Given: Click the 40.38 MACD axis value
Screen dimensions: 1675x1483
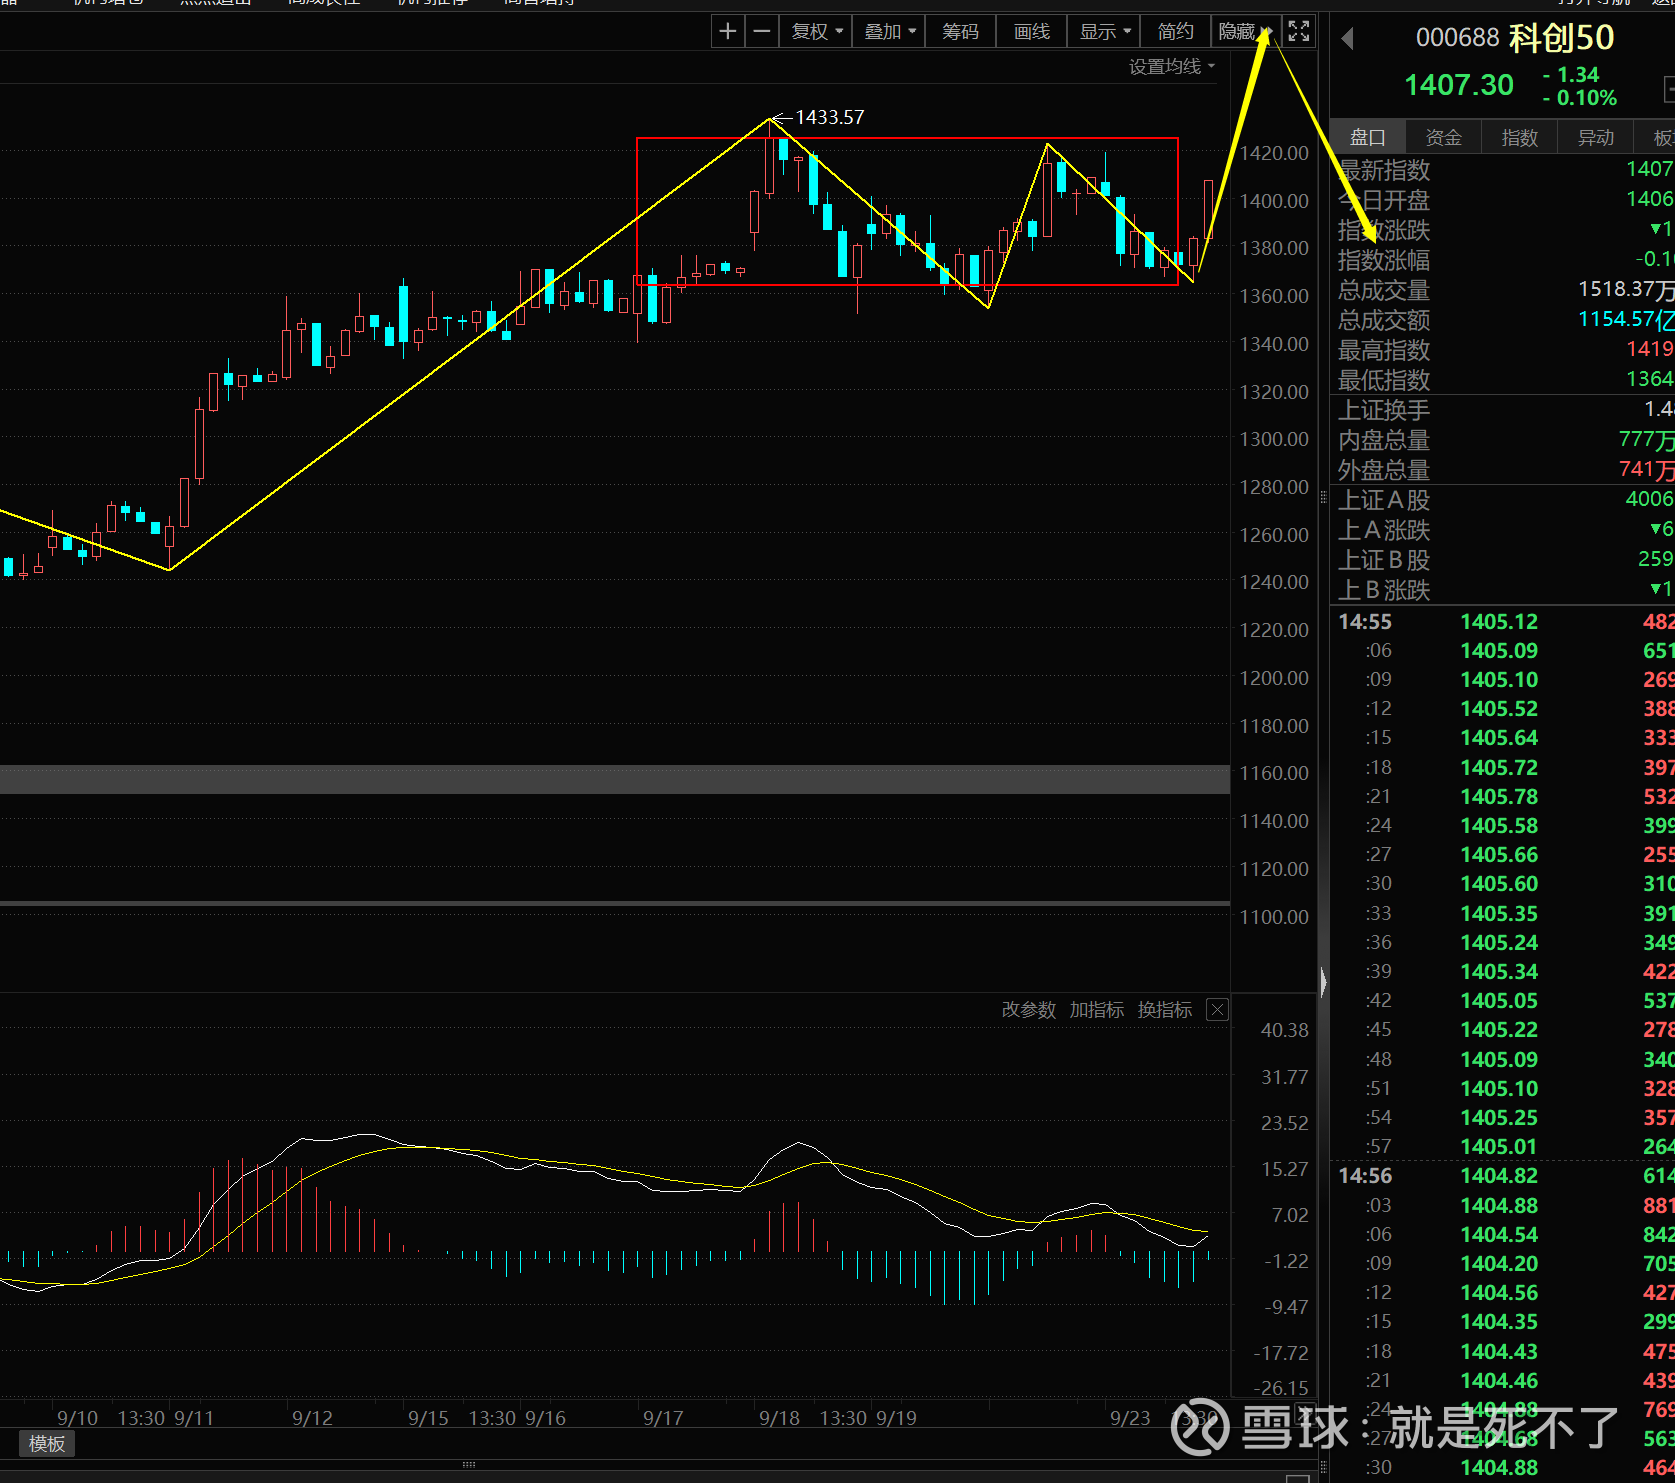Looking at the screenshot, I should (1285, 1030).
